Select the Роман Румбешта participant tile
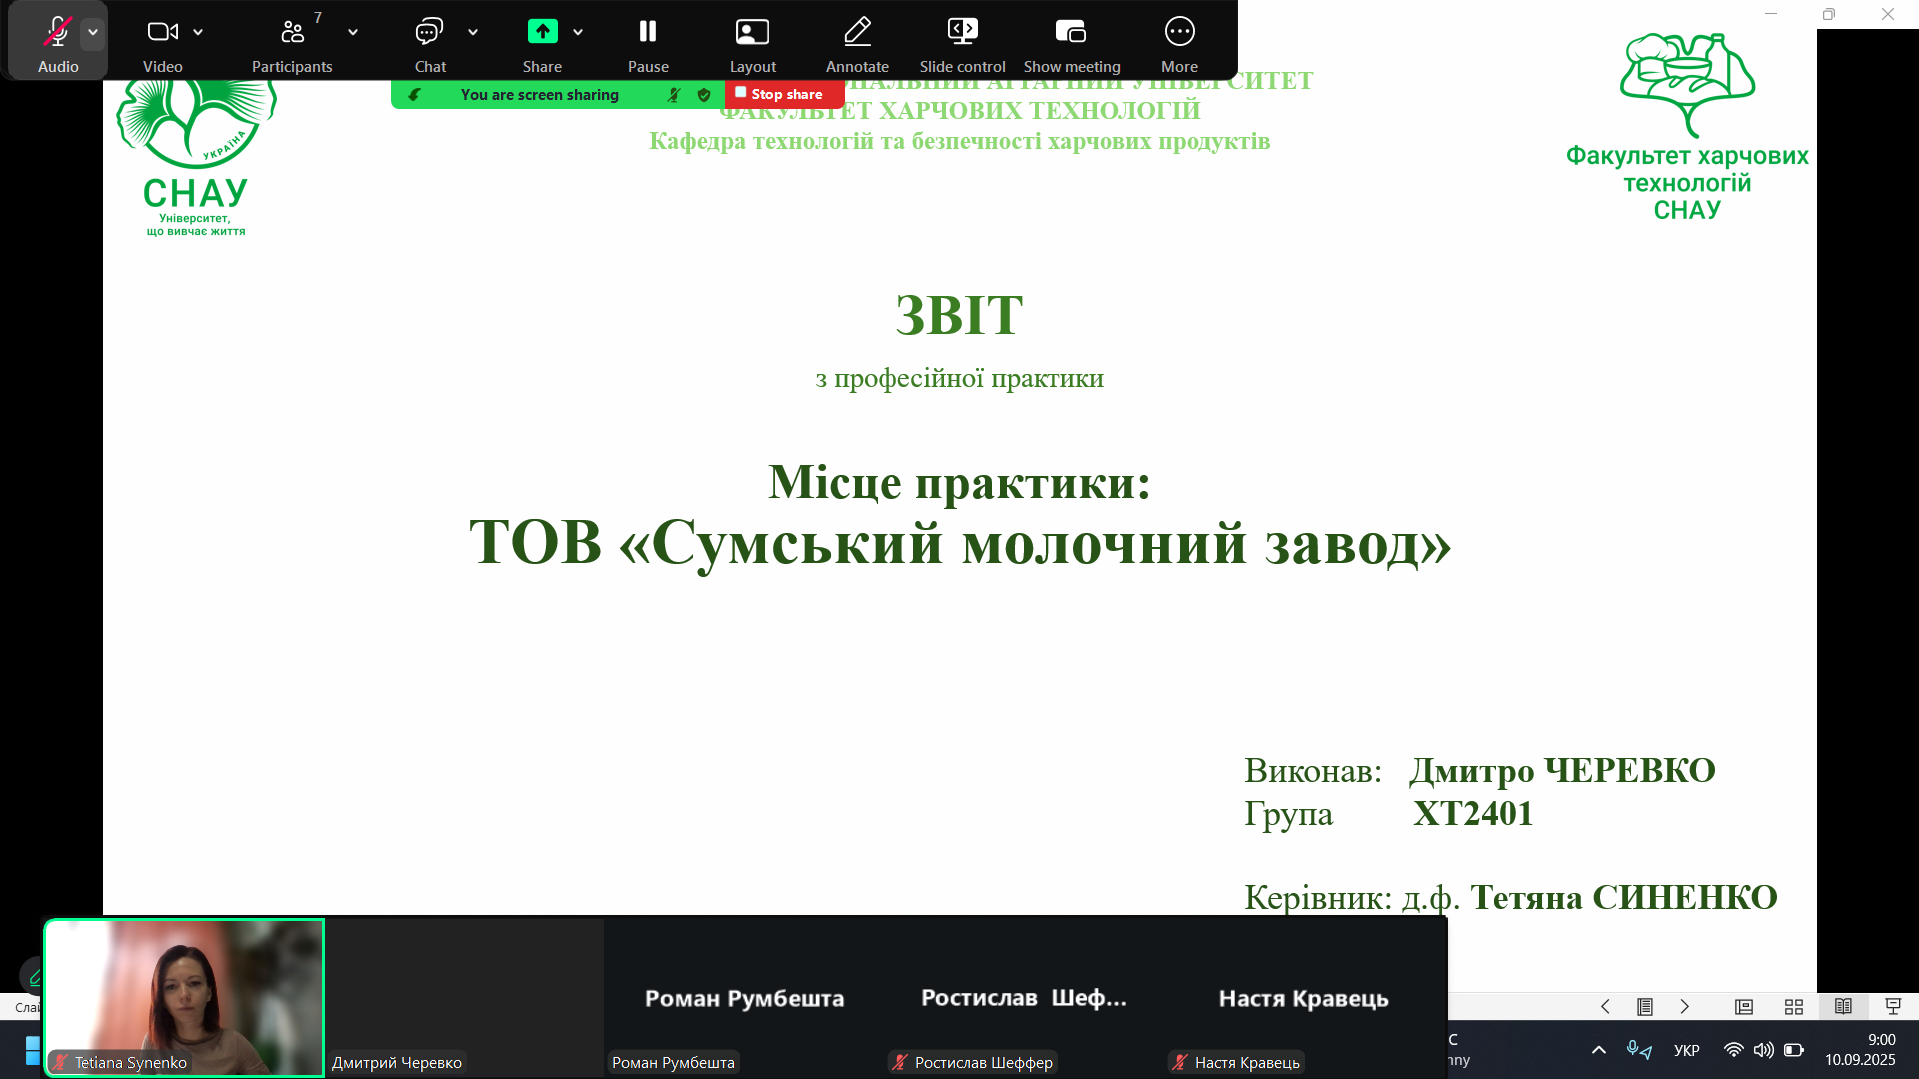The height and width of the screenshot is (1079, 1919). tap(744, 997)
